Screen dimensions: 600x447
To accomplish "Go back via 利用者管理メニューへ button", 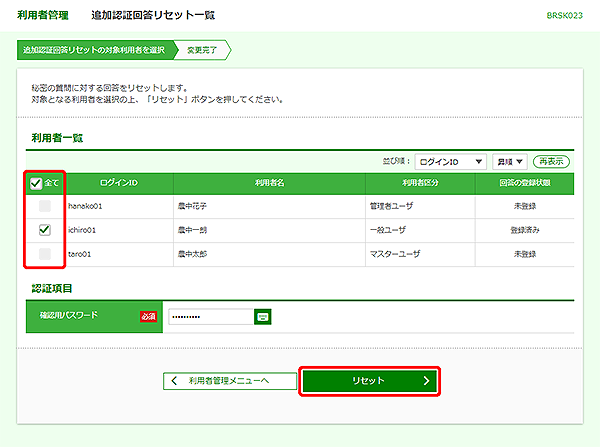I will tap(230, 381).
